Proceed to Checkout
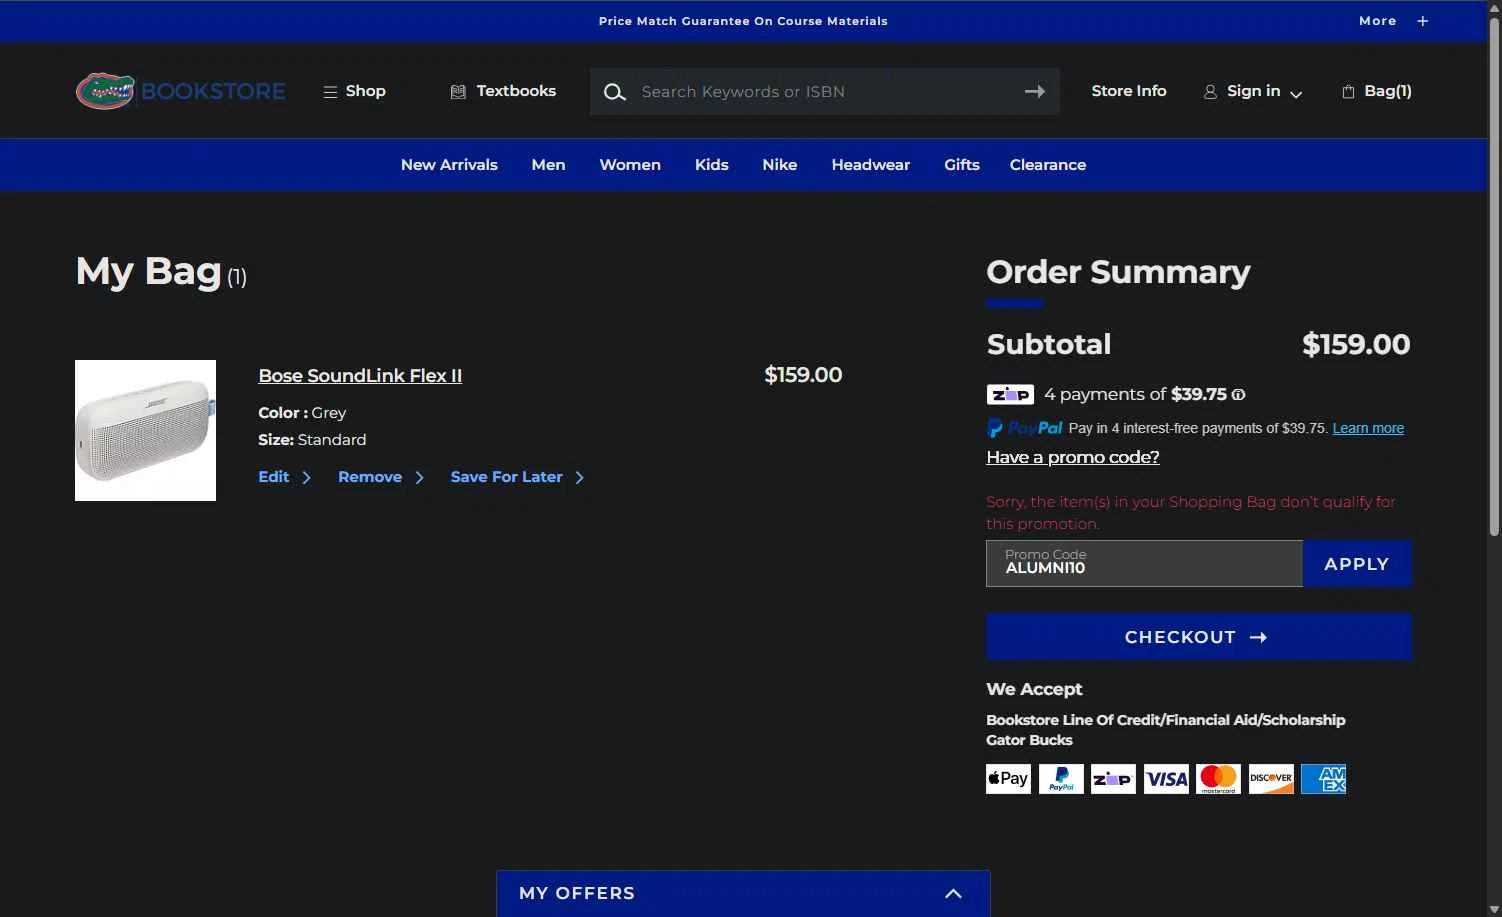This screenshot has height=917, width=1502. pyautogui.click(x=1199, y=637)
